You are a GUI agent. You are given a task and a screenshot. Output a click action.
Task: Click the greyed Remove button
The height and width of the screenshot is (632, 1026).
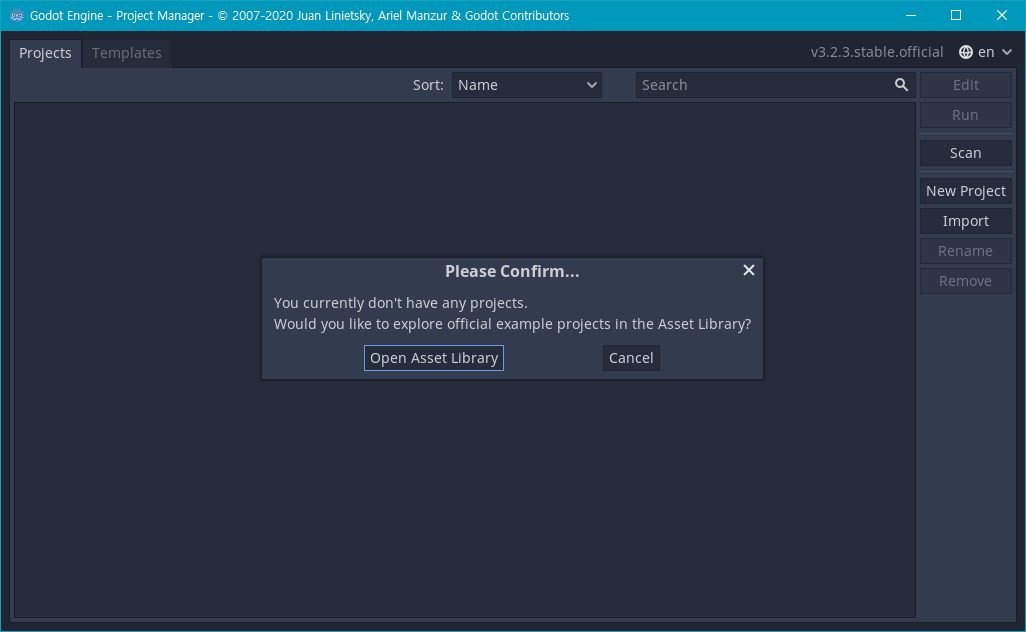point(965,281)
